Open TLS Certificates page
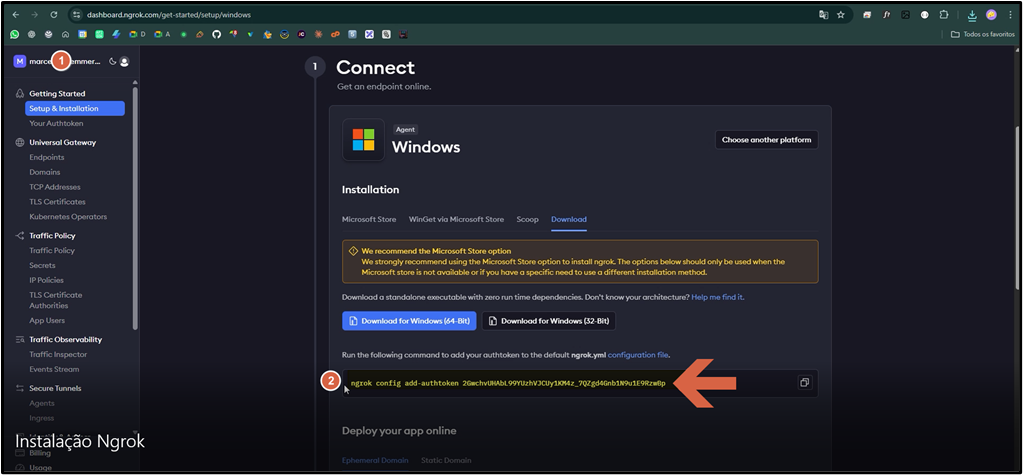 coord(57,202)
